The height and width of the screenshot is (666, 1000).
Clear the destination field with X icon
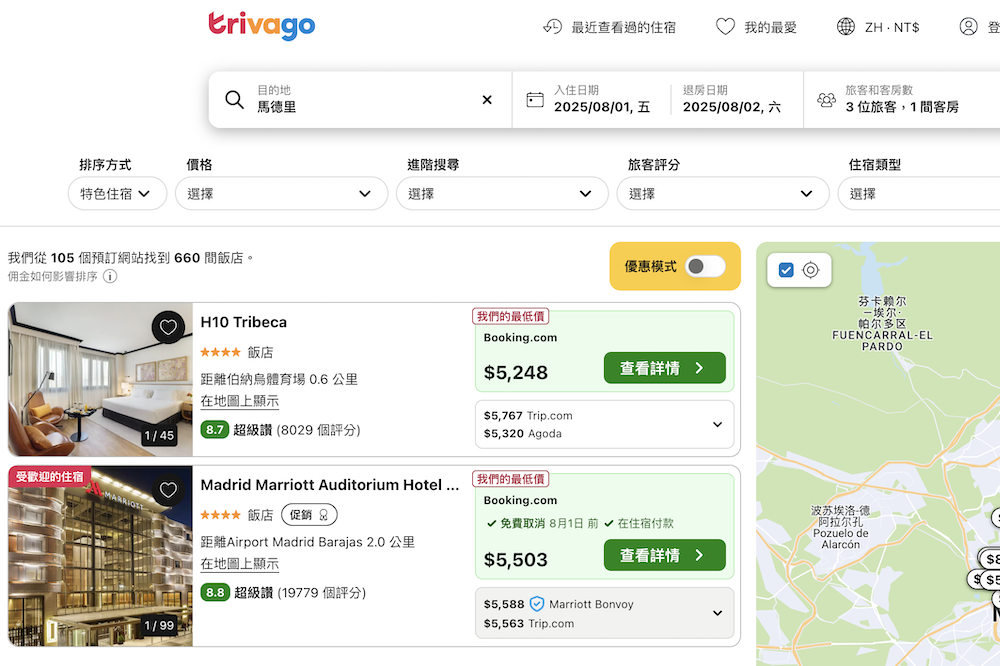click(487, 100)
